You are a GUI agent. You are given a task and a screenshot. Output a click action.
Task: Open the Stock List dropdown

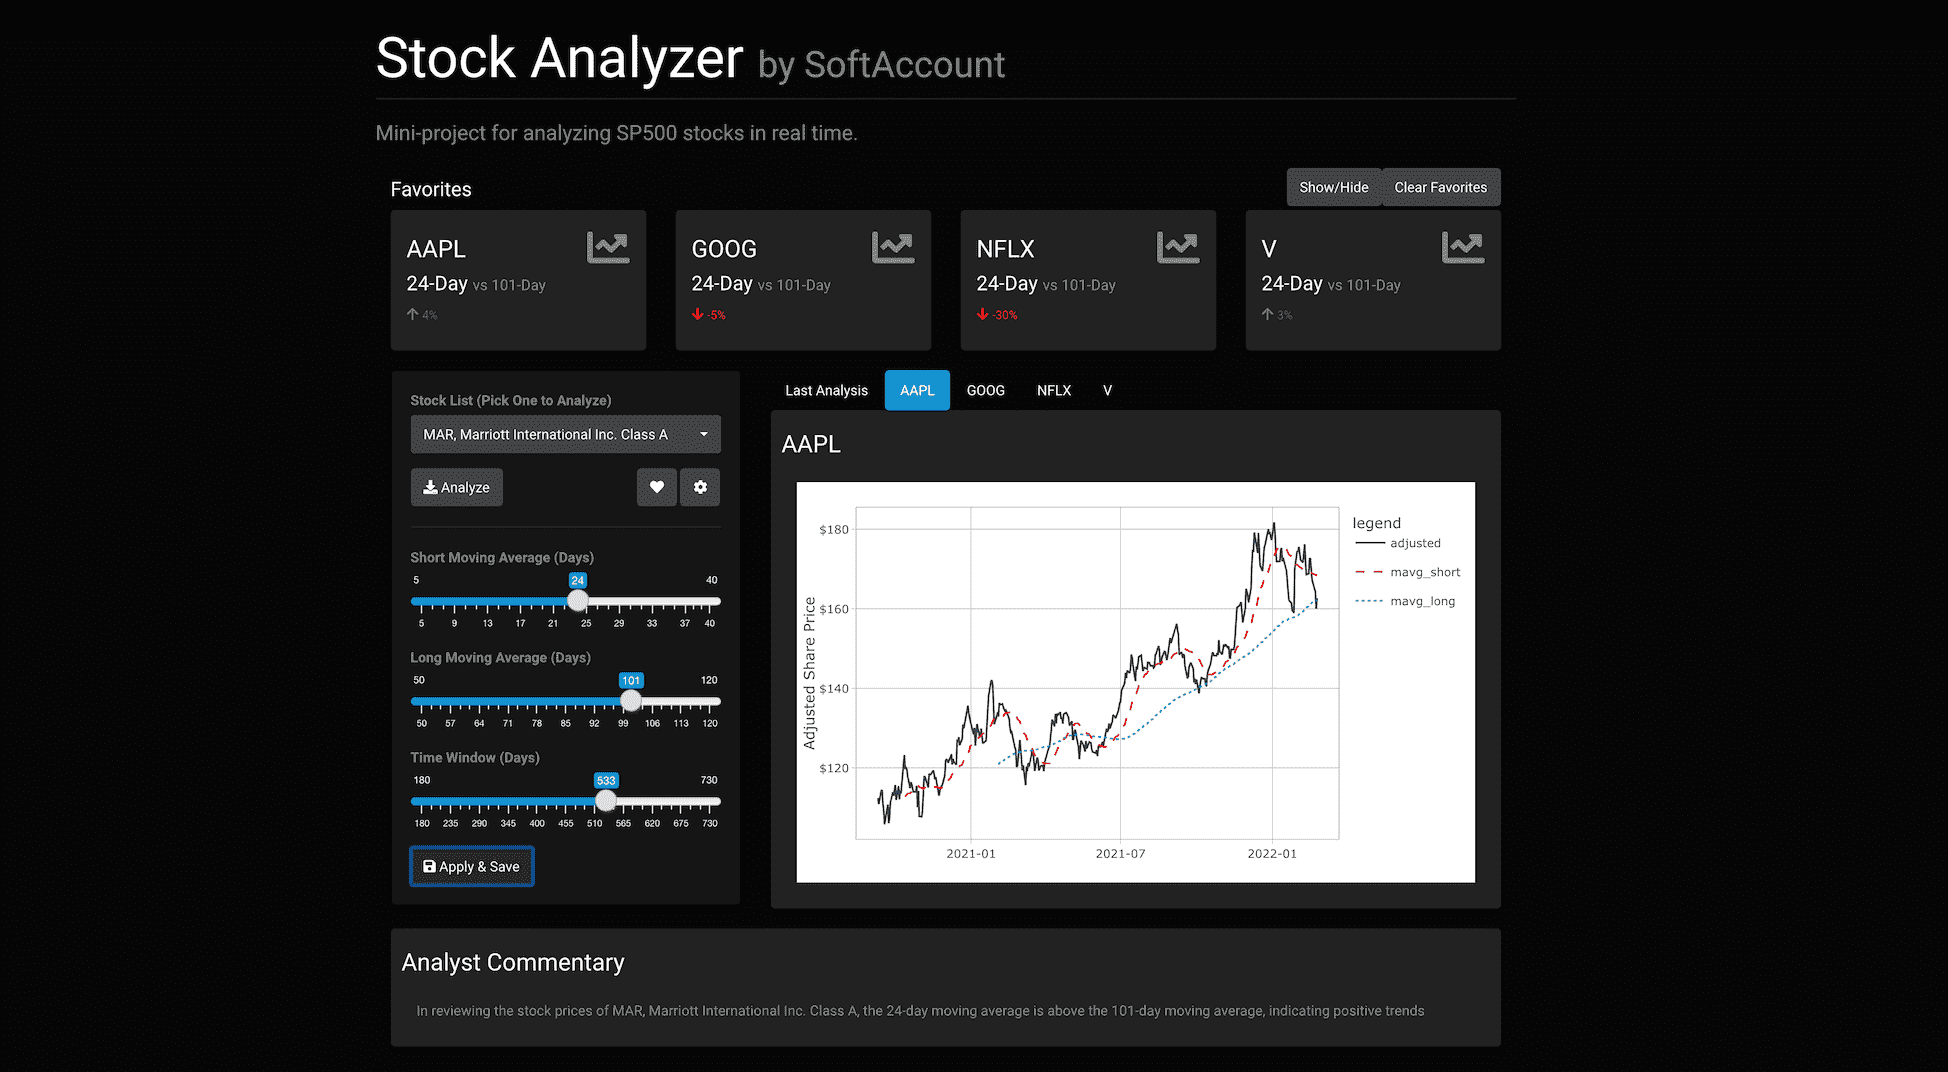click(565, 434)
